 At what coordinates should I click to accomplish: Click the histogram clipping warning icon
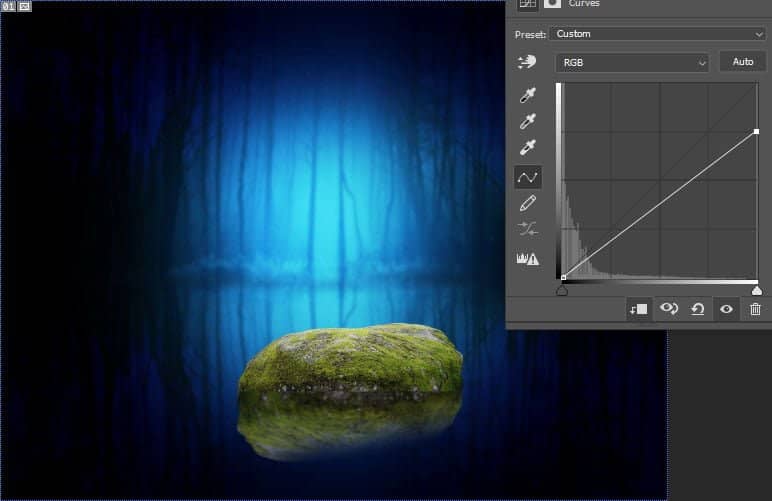(x=527, y=258)
